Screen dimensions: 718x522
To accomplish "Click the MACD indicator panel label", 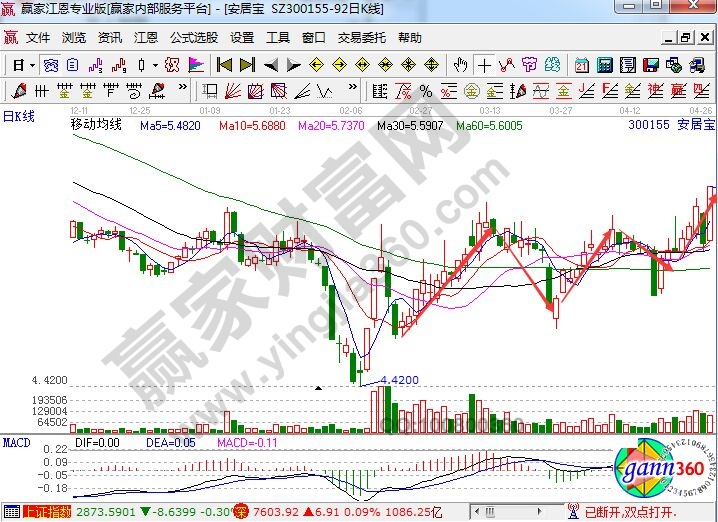I will (x=16, y=440).
